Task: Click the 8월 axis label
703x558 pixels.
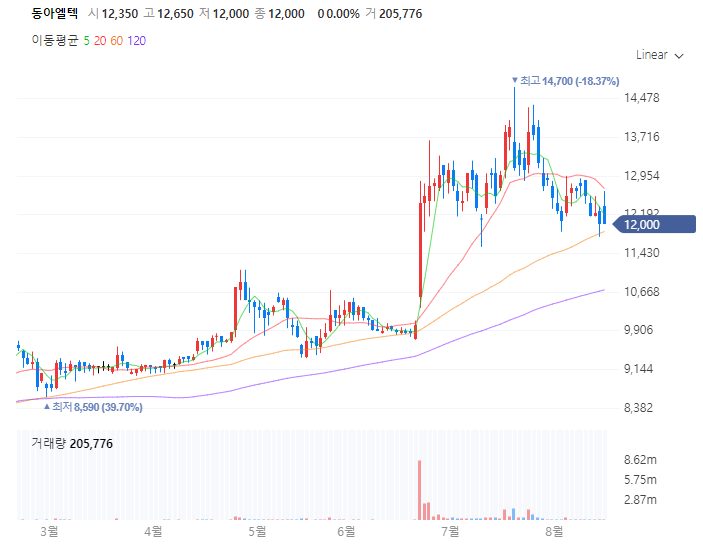Action: [x=554, y=532]
